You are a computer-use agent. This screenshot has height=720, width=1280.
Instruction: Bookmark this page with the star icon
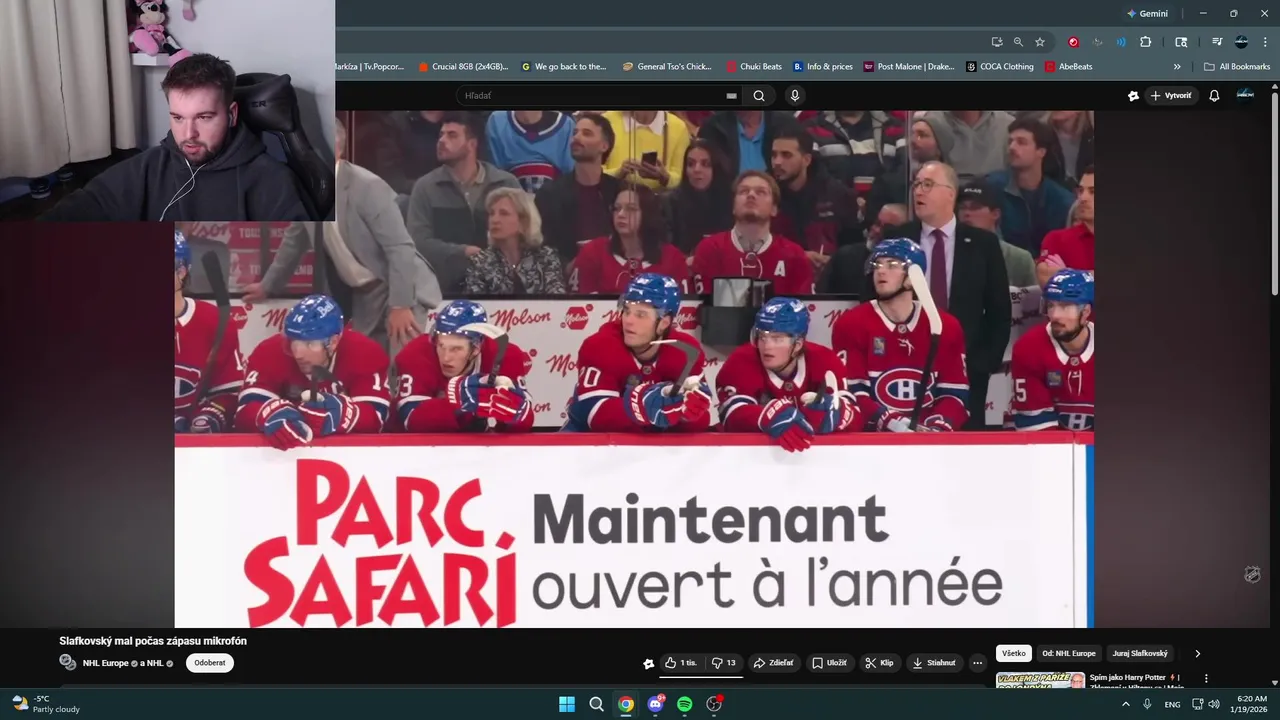coord(1040,42)
